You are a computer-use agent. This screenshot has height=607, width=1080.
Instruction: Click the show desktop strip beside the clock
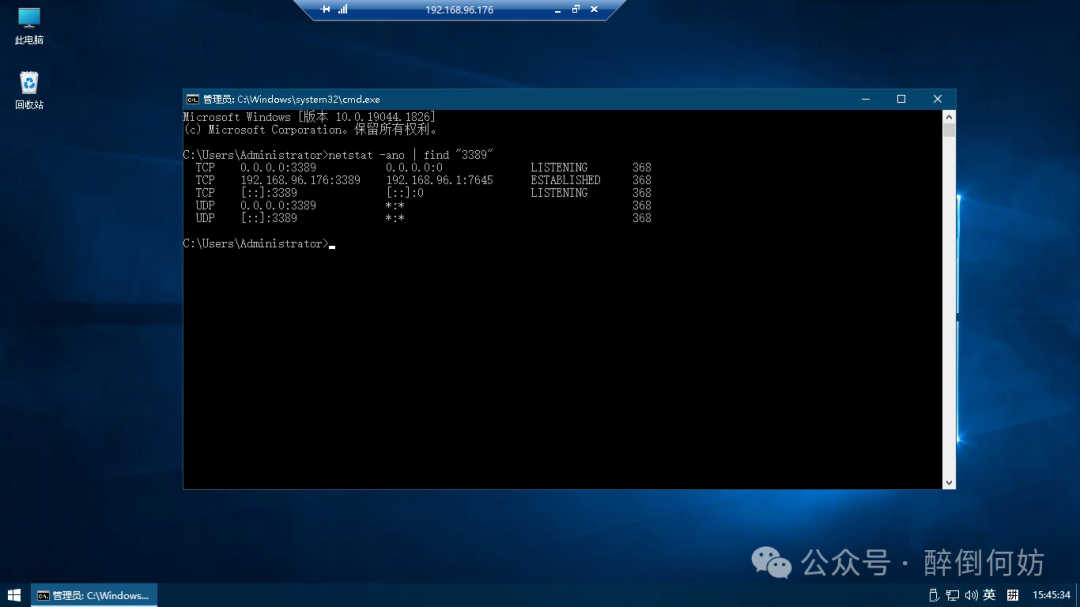pyautogui.click(x=1078, y=595)
